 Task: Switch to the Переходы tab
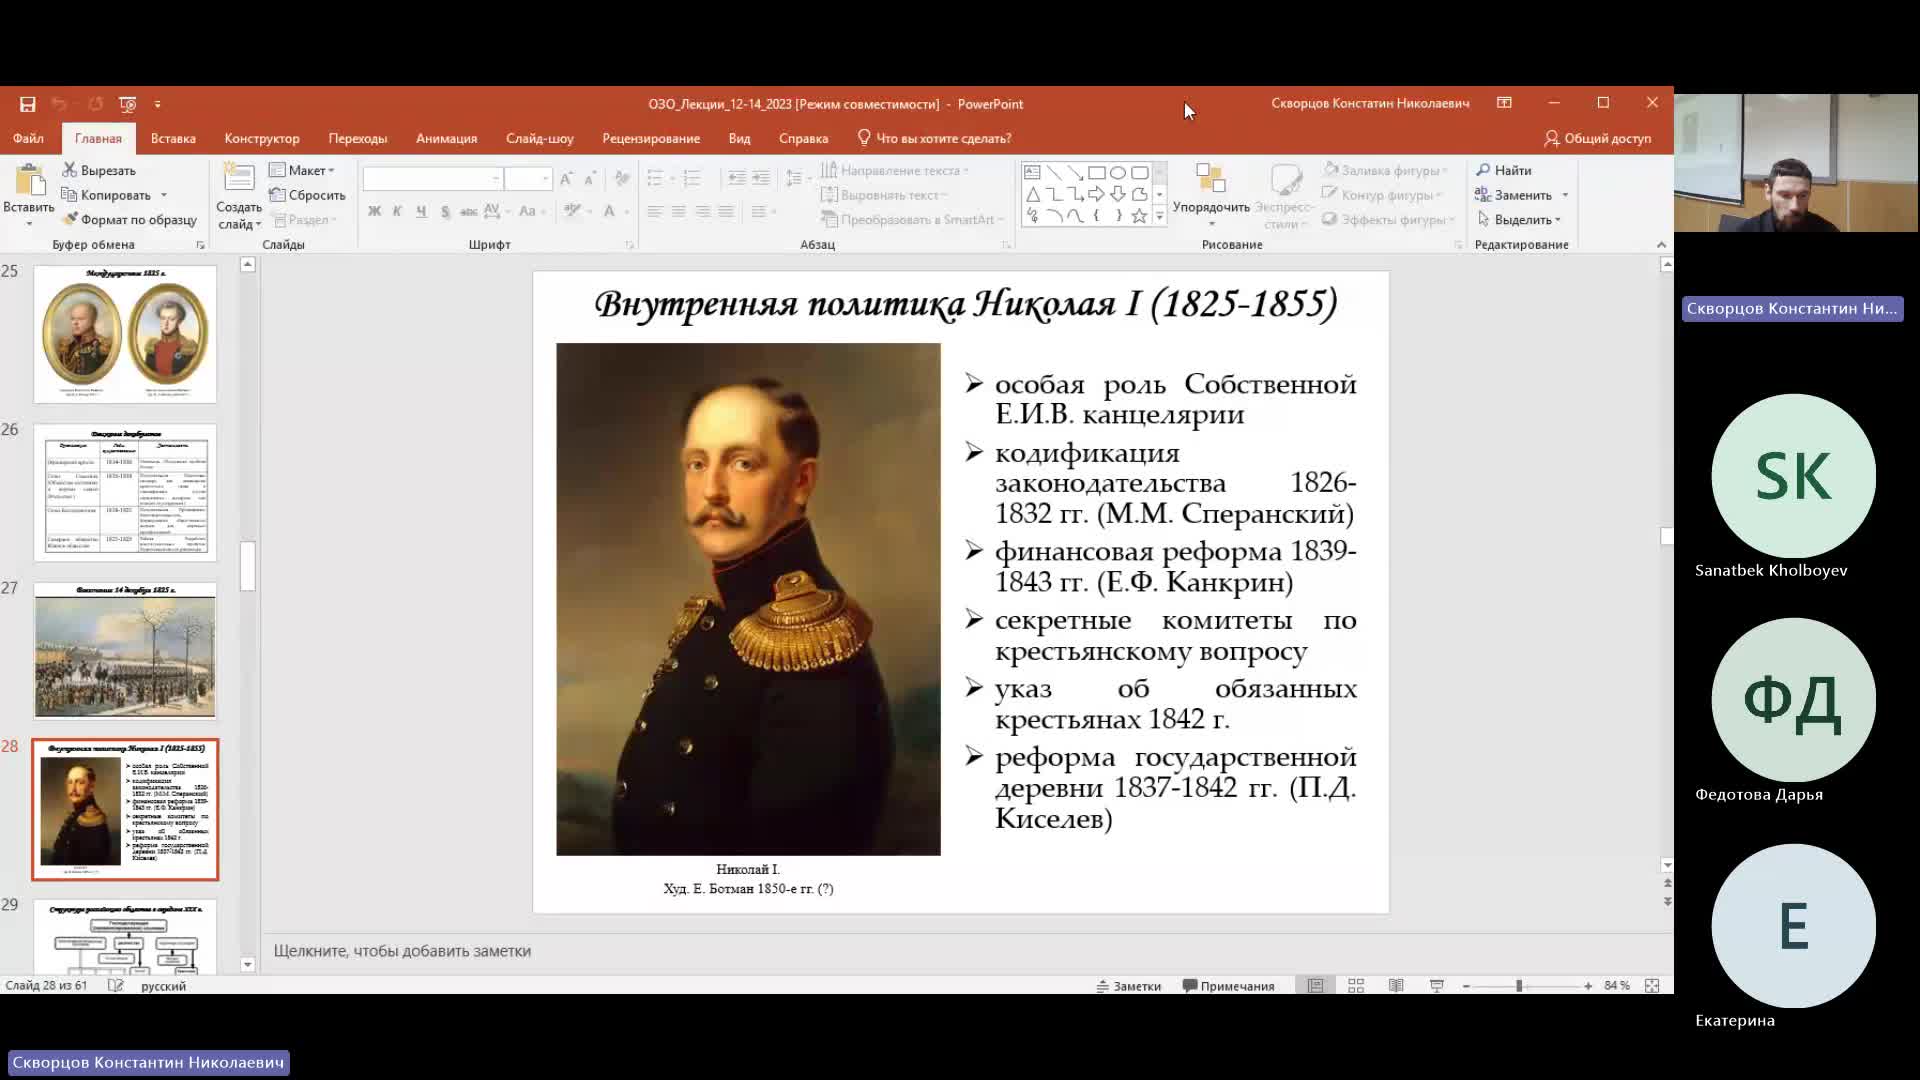[358, 138]
